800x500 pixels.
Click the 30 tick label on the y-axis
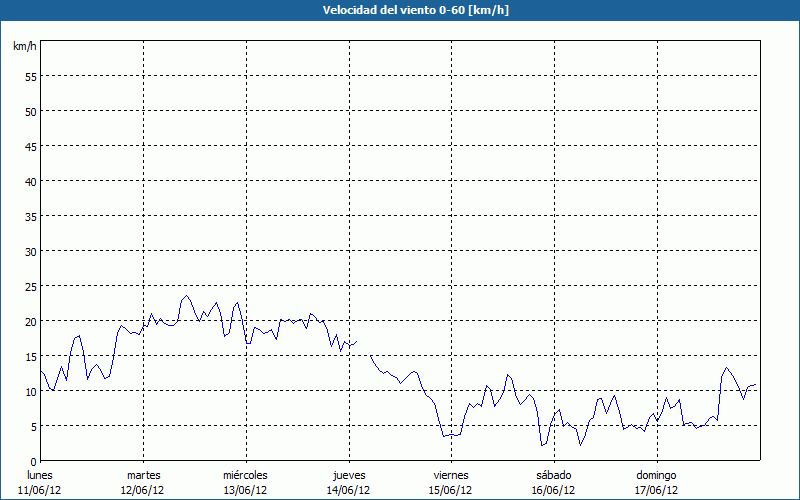30,251
